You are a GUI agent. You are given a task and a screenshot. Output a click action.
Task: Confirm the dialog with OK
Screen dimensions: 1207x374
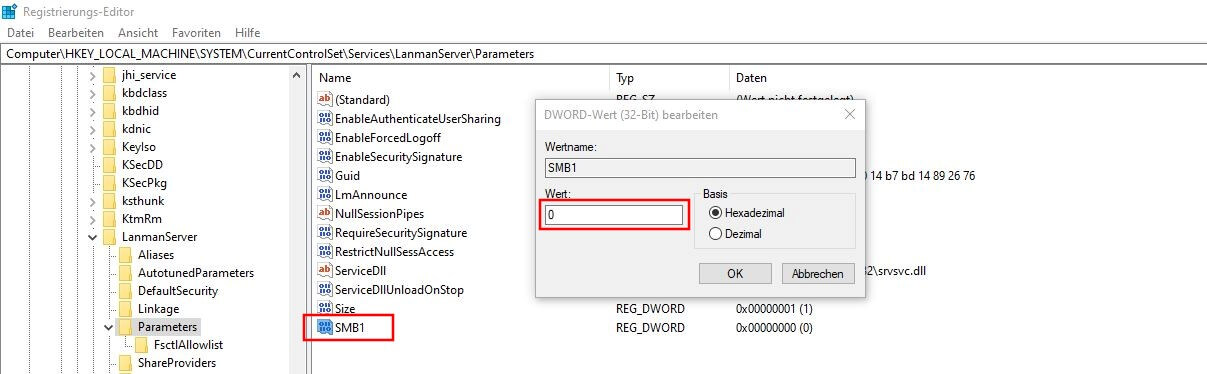(735, 273)
